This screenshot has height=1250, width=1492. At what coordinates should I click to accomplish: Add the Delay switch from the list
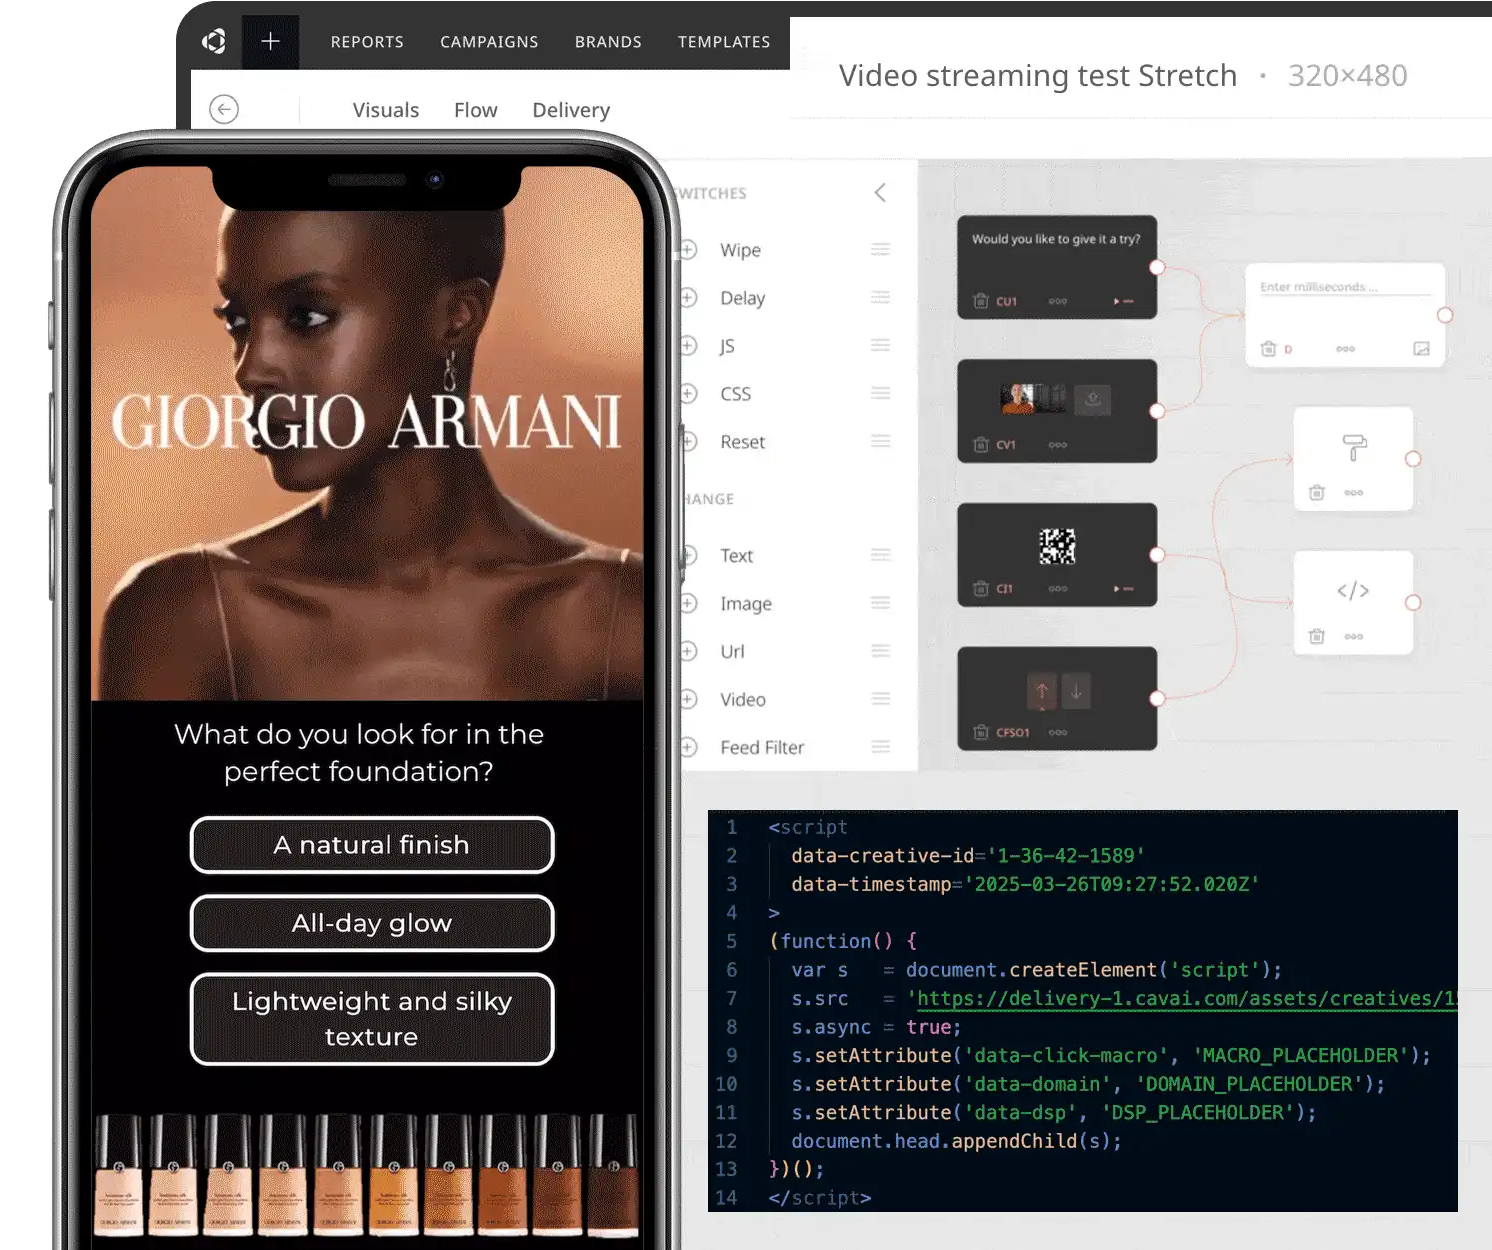point(690,298)
